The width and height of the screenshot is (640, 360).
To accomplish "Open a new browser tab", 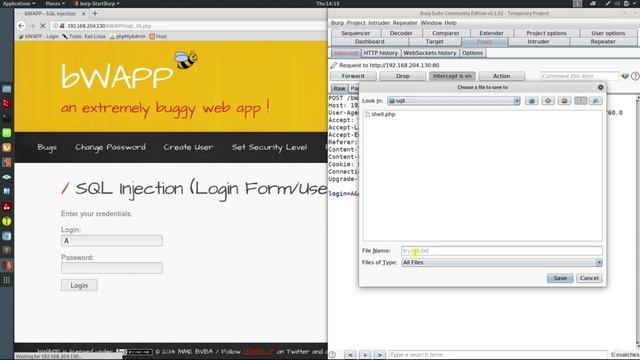I will tap(95, 13).
